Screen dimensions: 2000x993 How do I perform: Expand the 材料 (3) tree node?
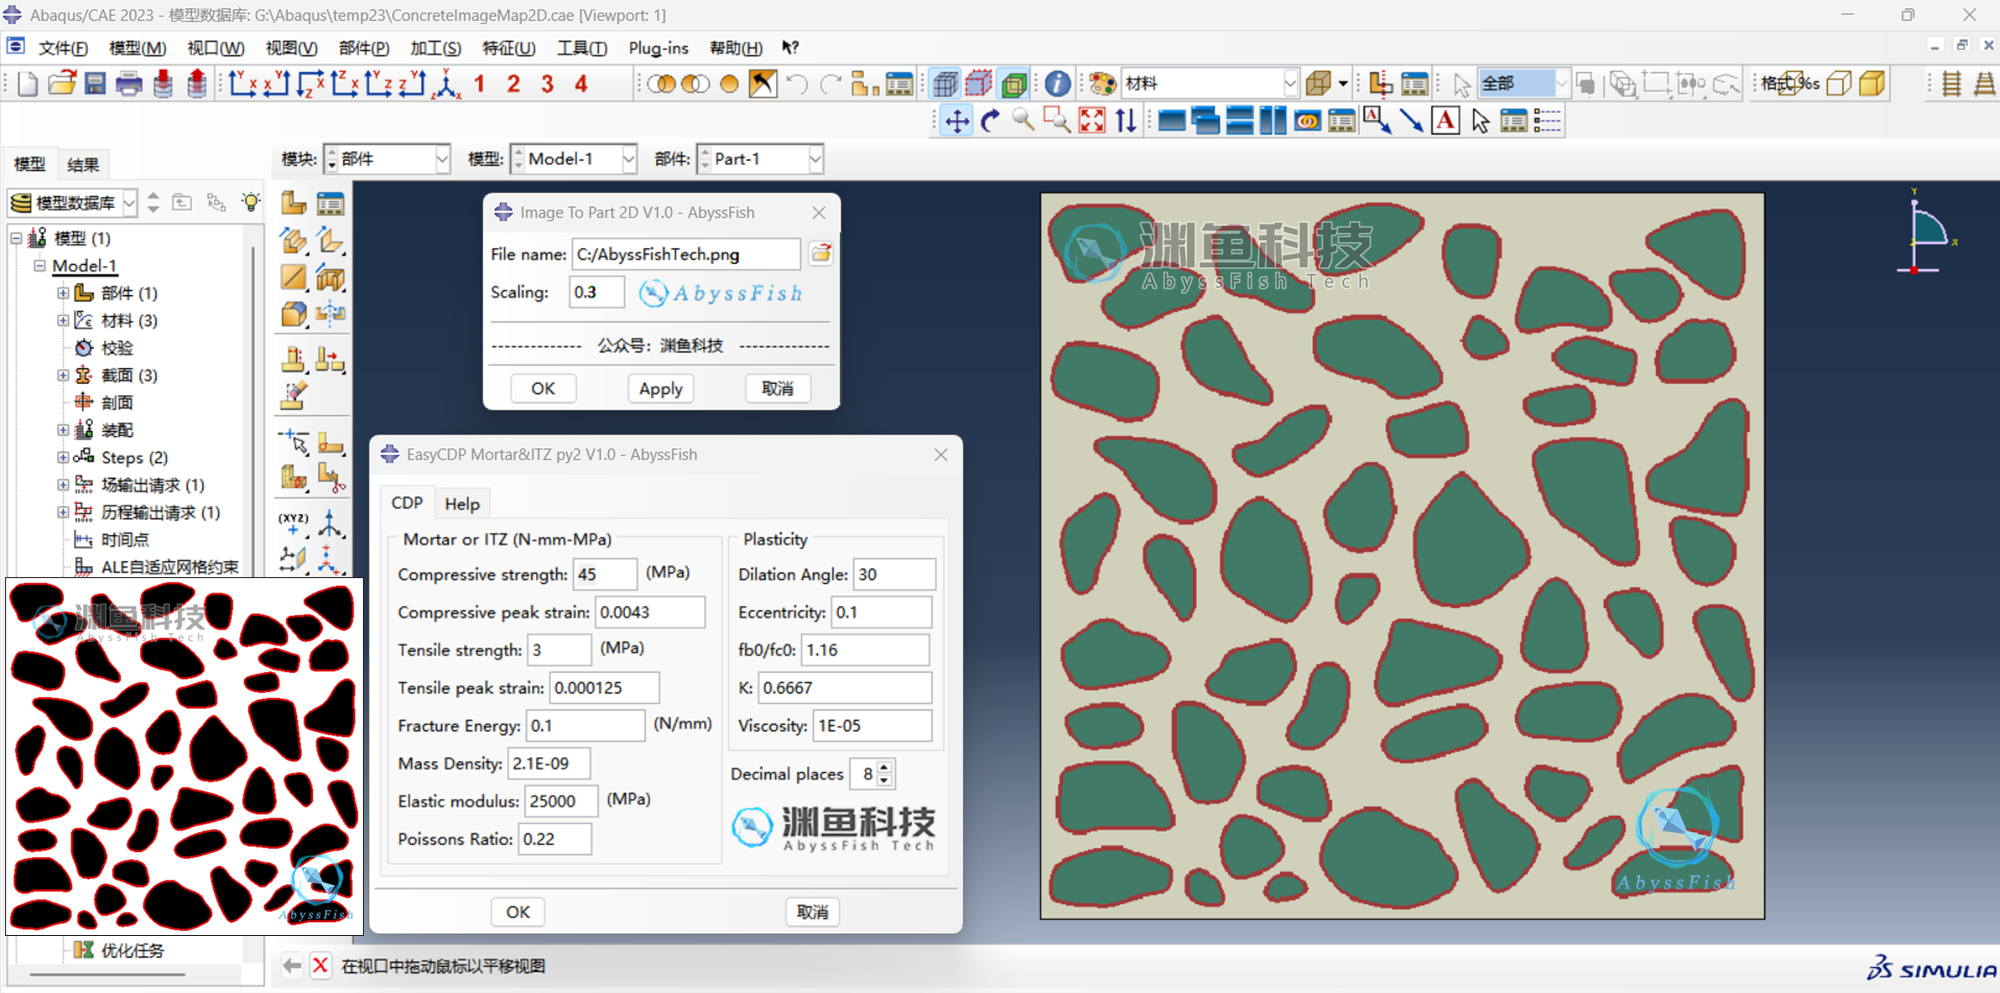pos(63,320)
